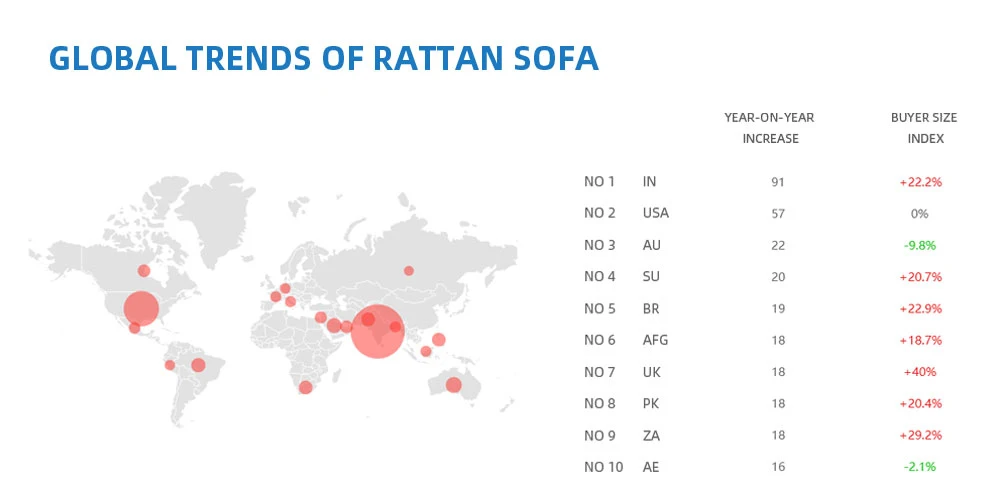This screenshot has height=494, width=1000.
Task: Click the bubble over Mexico
Action: [135, 328]
